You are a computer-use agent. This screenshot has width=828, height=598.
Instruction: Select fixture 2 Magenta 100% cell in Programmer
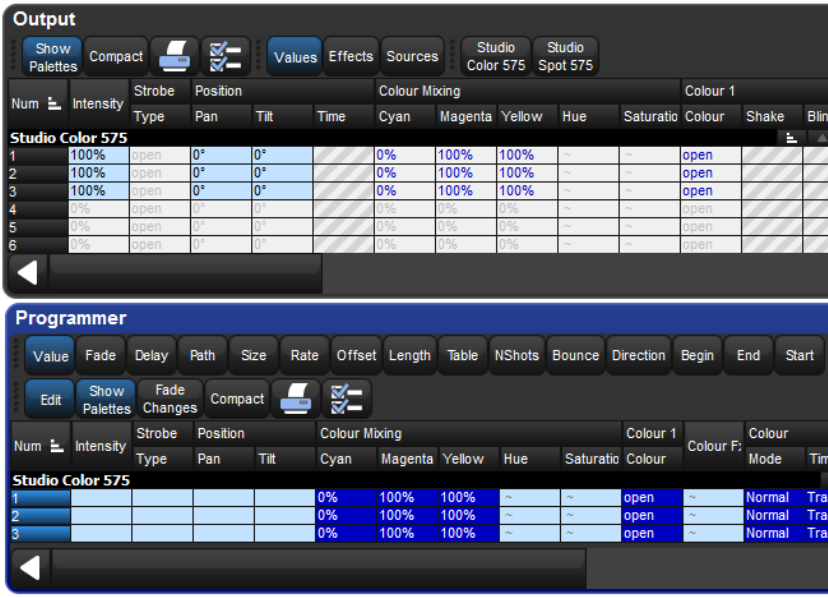pos(408,516)
